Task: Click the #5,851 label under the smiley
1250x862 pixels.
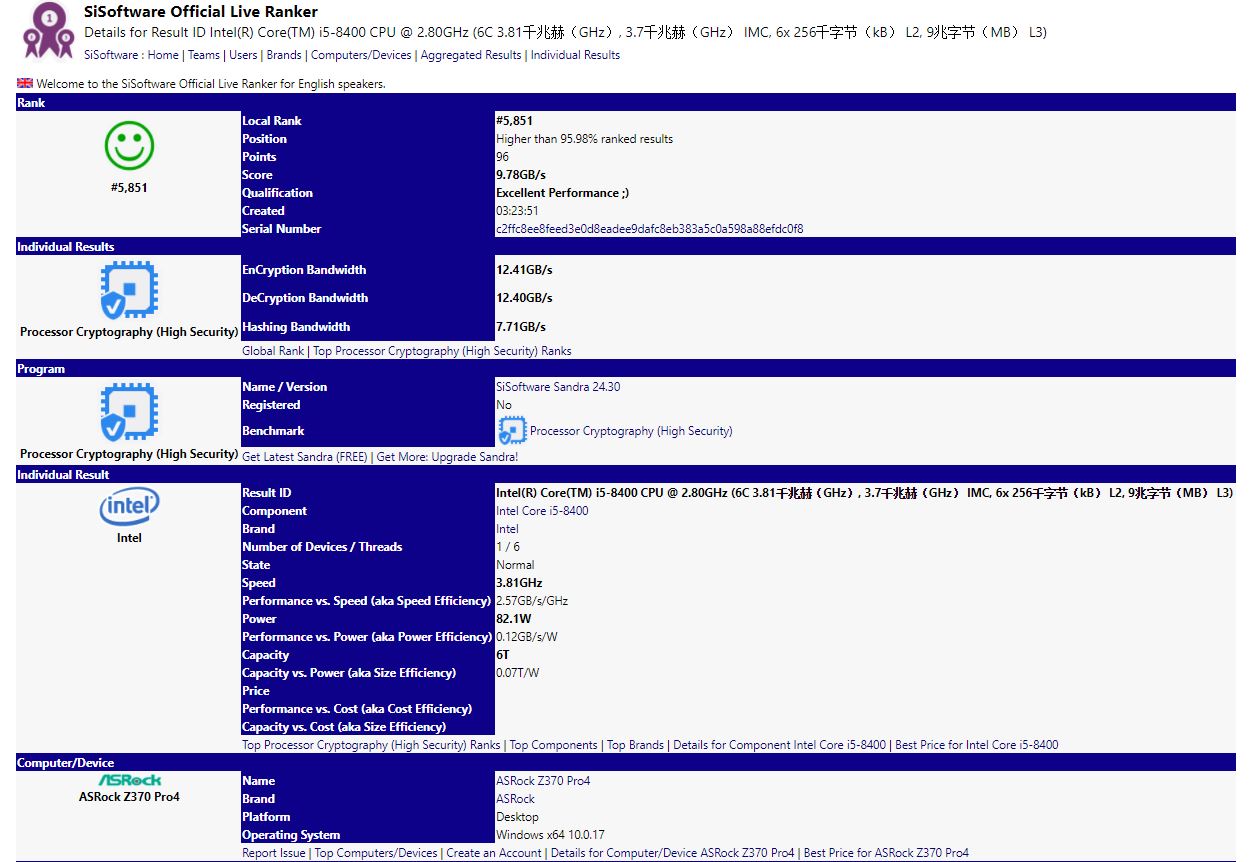Action: click(129, 187)
